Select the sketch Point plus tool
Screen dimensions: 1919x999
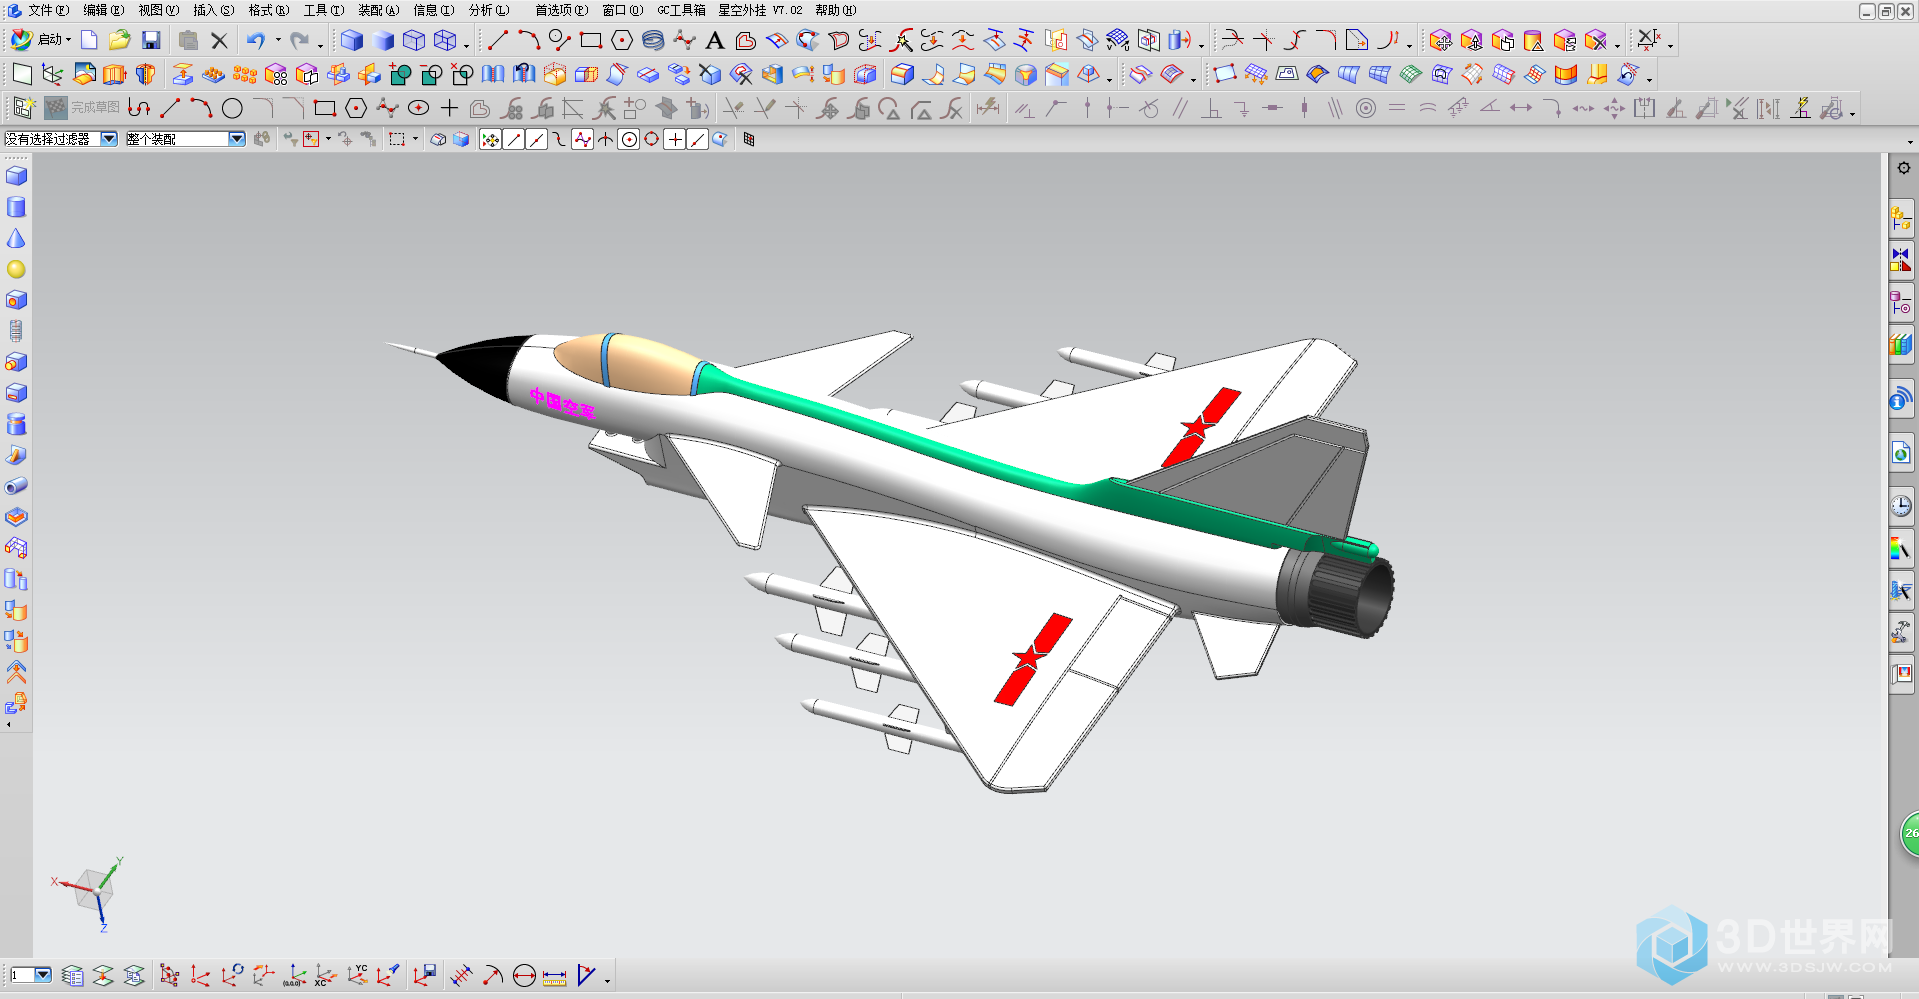click(x=449, y=108)
